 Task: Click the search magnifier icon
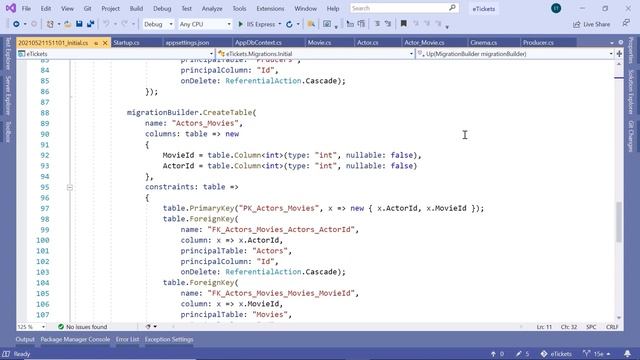[452, 8]
